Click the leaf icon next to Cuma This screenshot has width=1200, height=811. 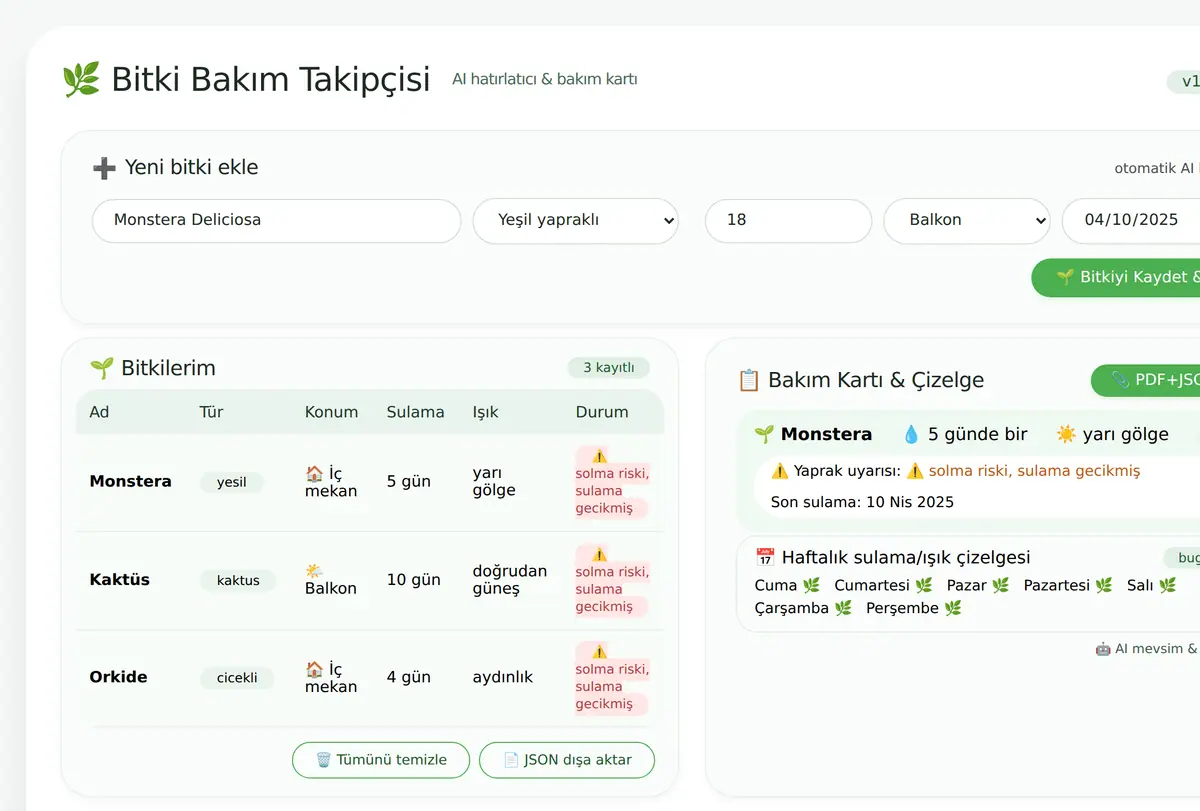[811, 585]
